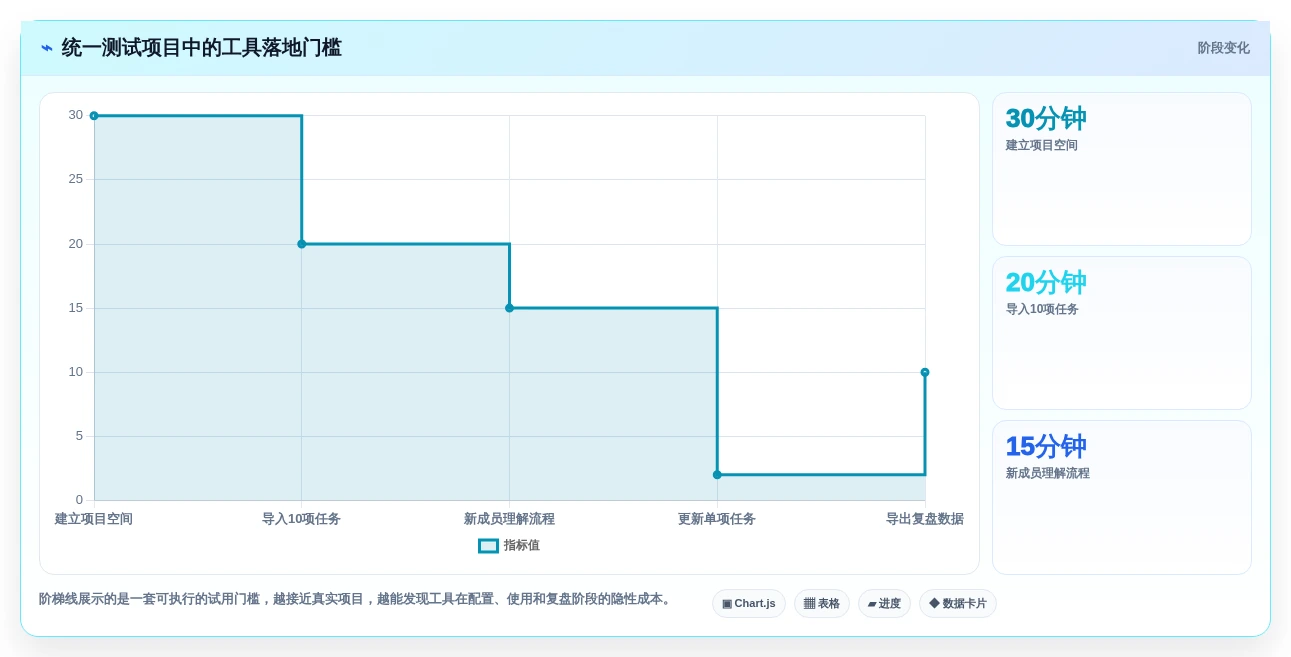Screen dimensions: 1291x657
Task: Click the 新成员理解流程 axis label
Action: pos(509,519)
